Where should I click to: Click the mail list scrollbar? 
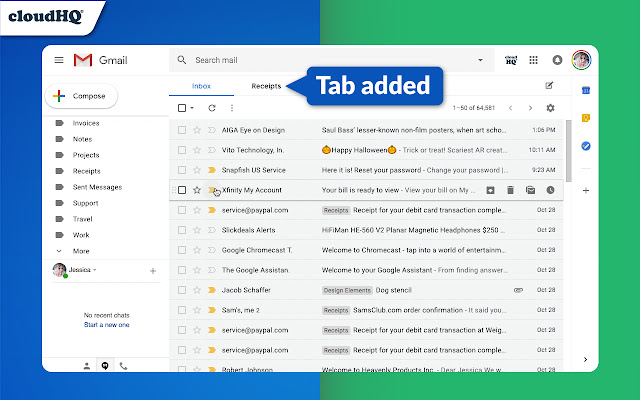pyautogui.click(x=569, y=151)
